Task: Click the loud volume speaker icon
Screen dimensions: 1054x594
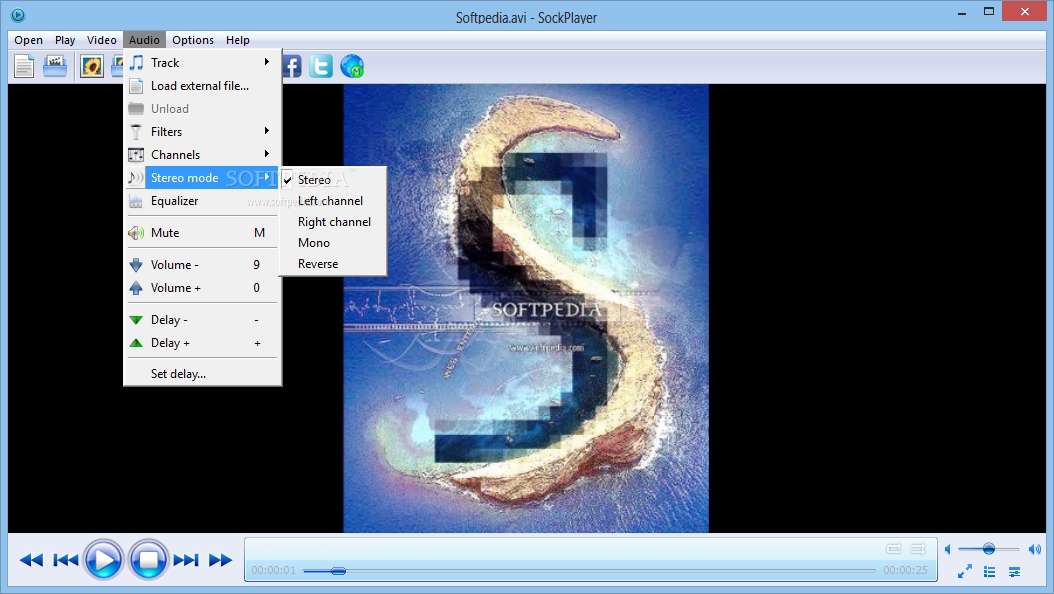Action: pos(1035,550)
